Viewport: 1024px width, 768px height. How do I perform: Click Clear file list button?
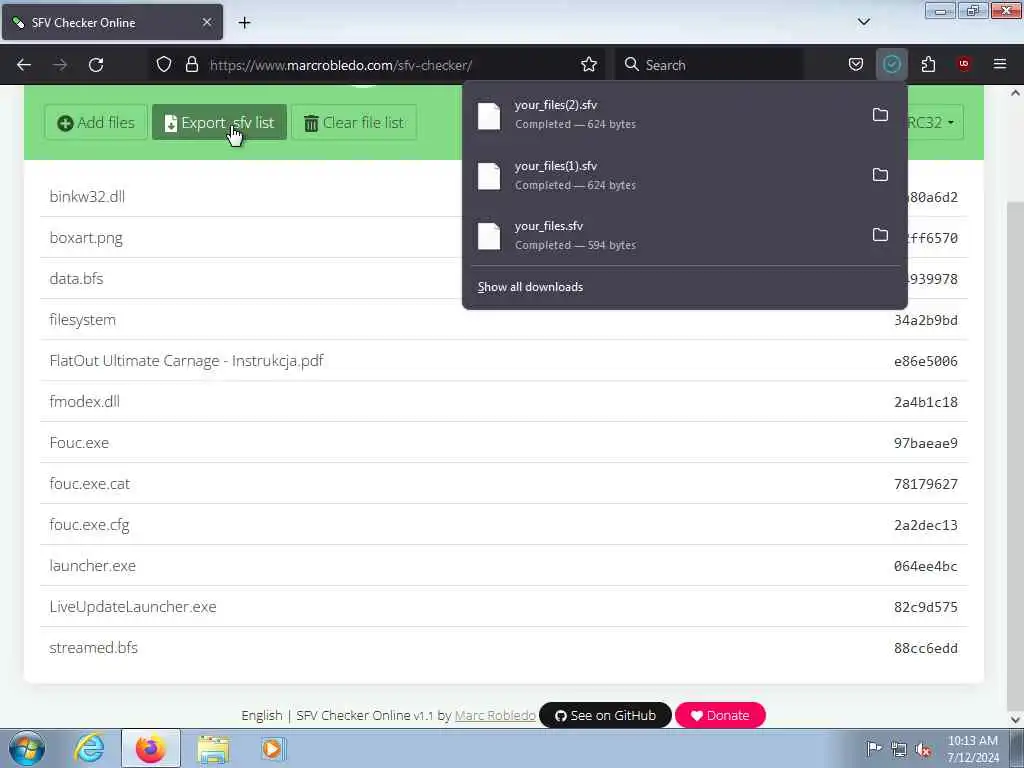point(354,122)
